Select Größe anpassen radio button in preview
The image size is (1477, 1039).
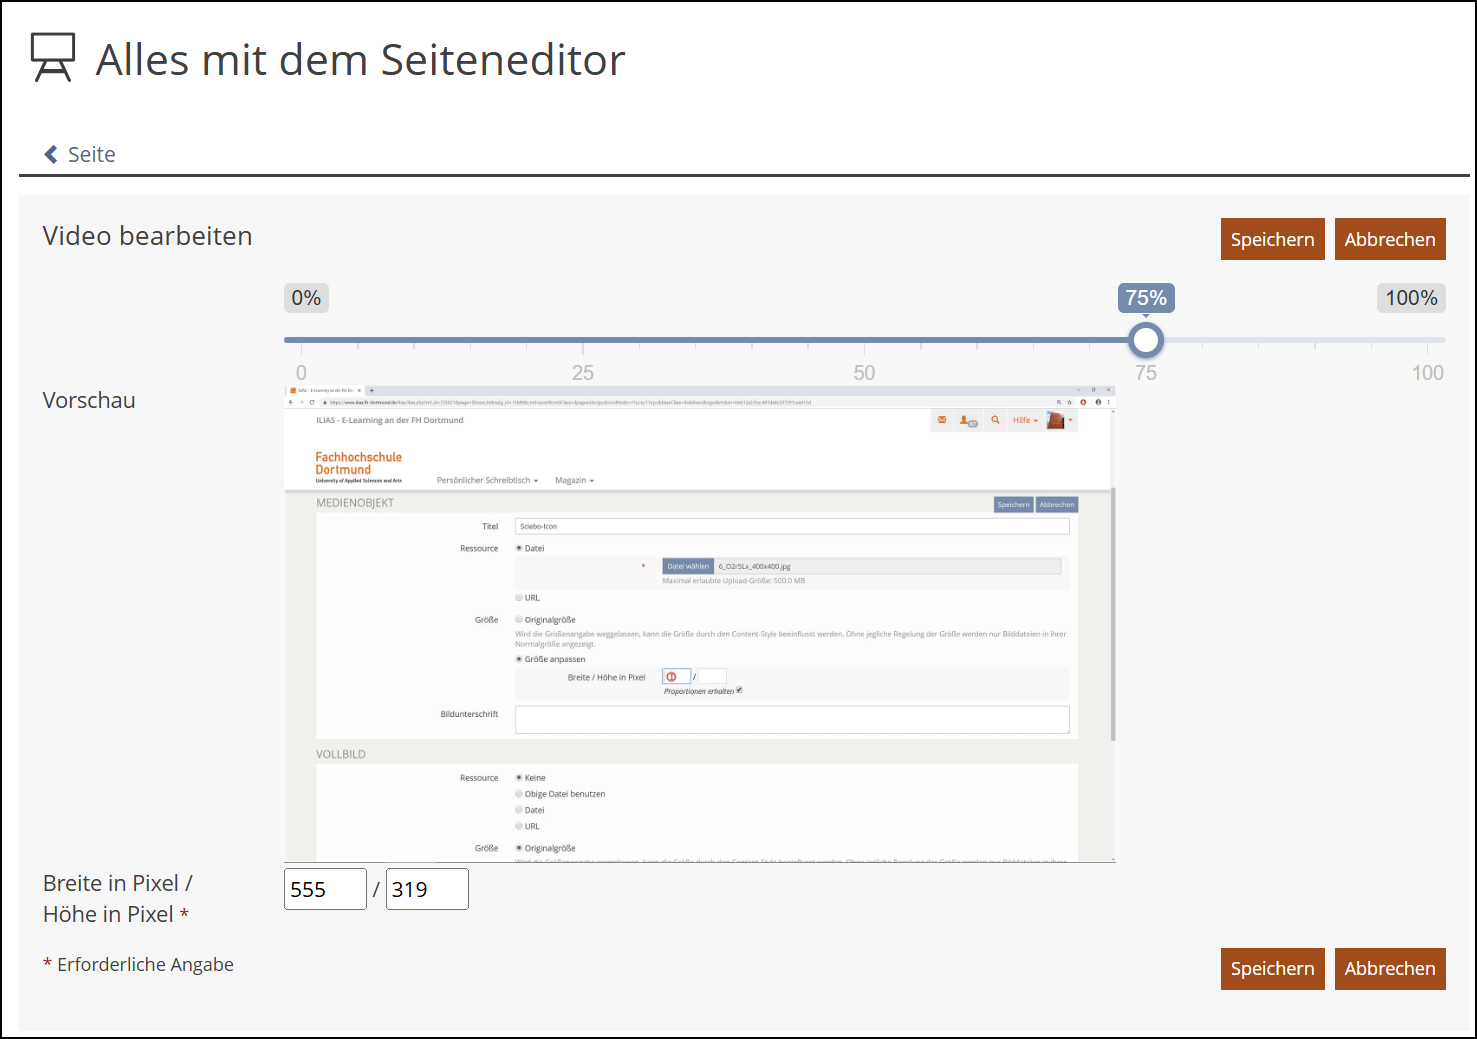(x=519, y=659)
